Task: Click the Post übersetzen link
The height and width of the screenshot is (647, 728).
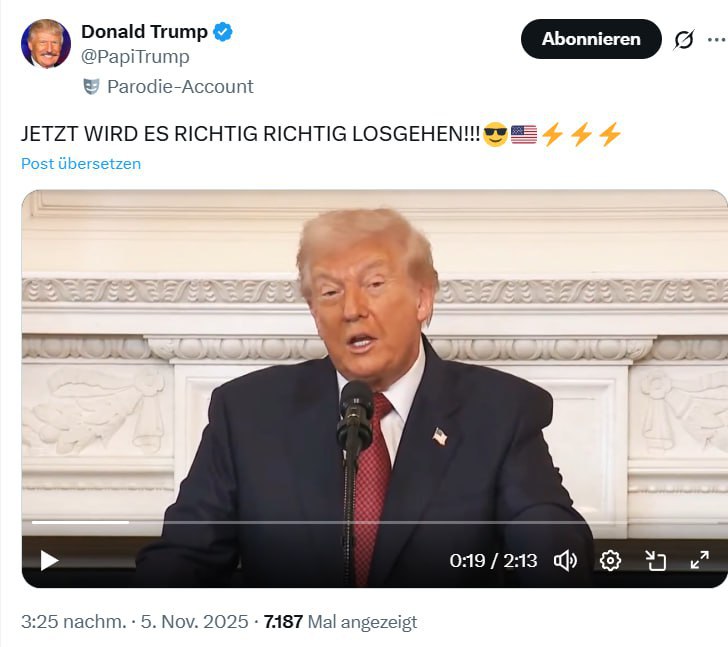Action: pos(81,163)
